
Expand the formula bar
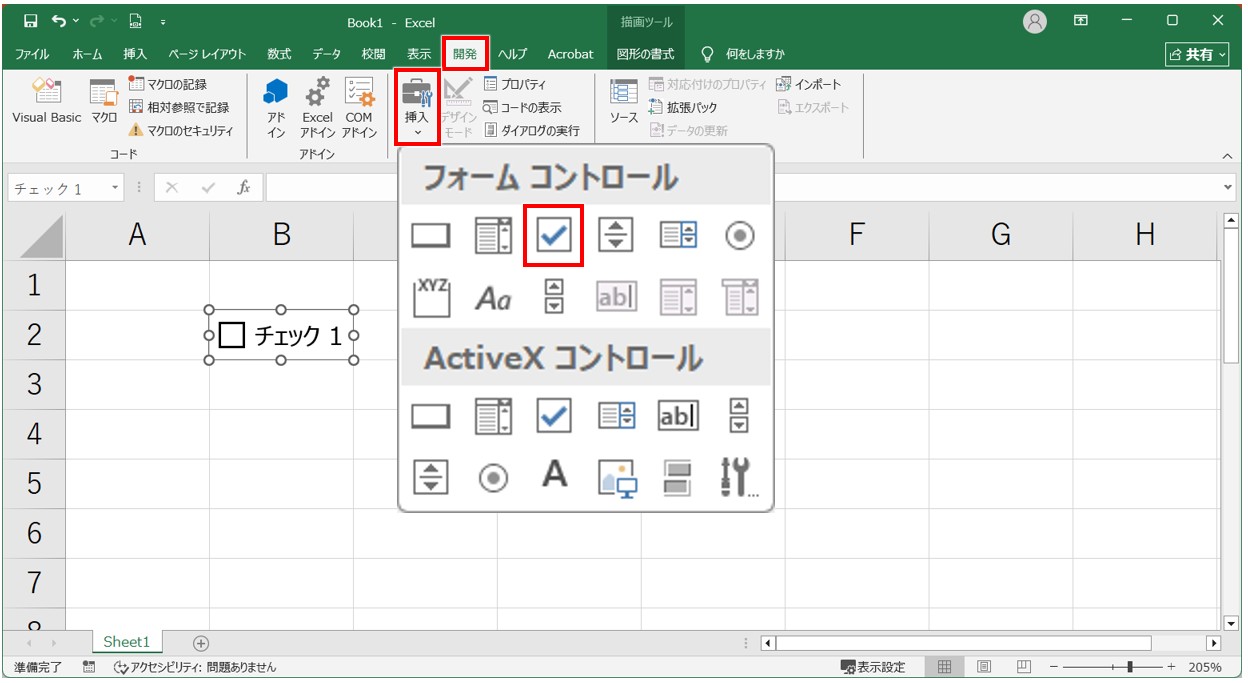click(1228, 188)
